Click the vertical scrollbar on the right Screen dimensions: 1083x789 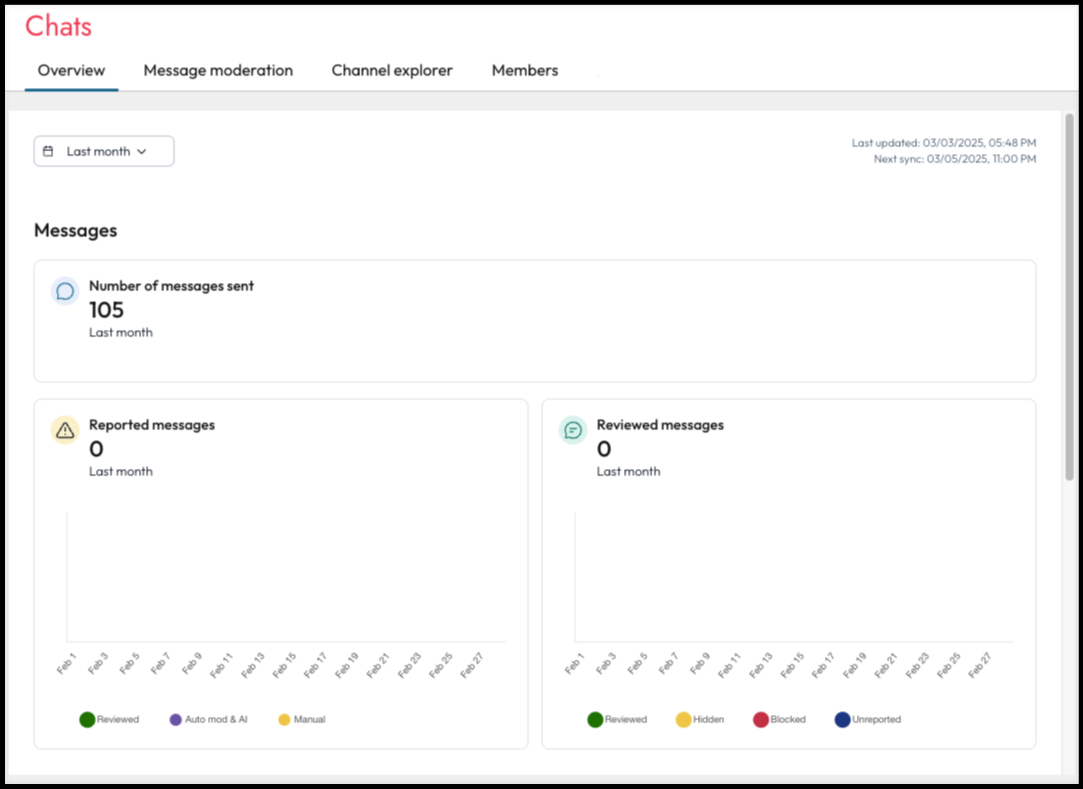tap(1069, 297)
